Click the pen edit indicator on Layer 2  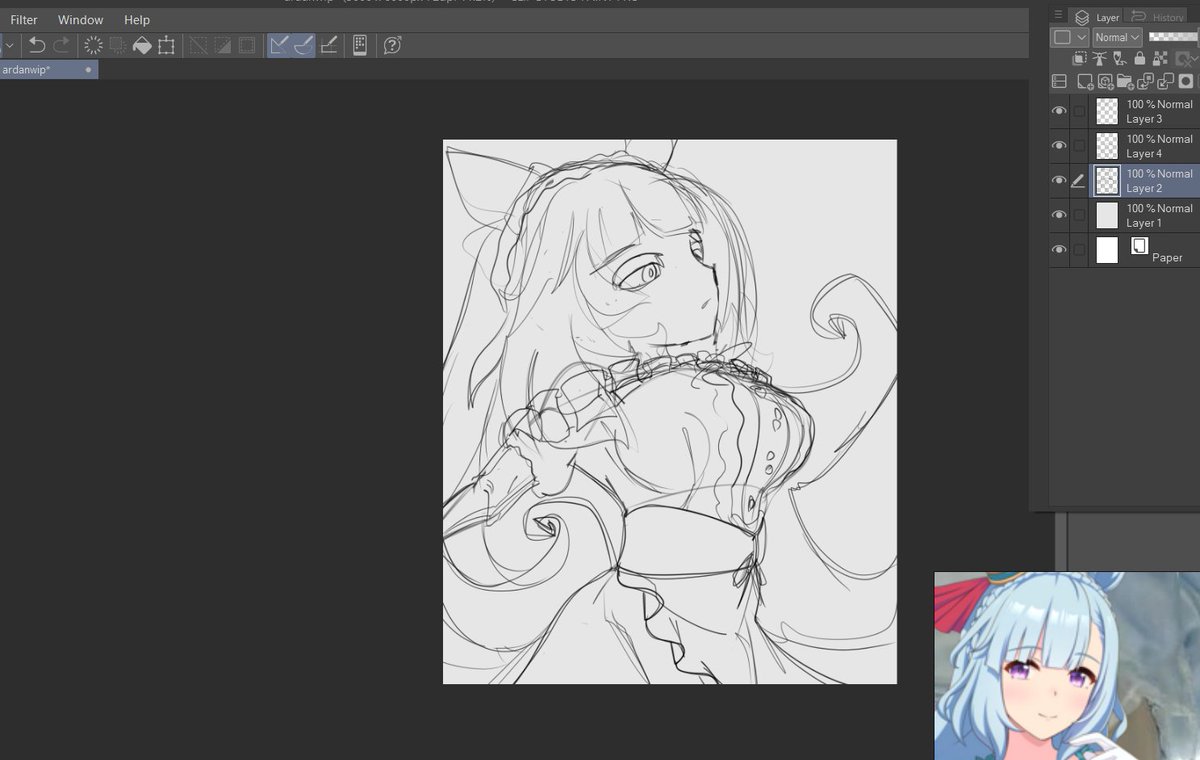tap(1078, 181)
